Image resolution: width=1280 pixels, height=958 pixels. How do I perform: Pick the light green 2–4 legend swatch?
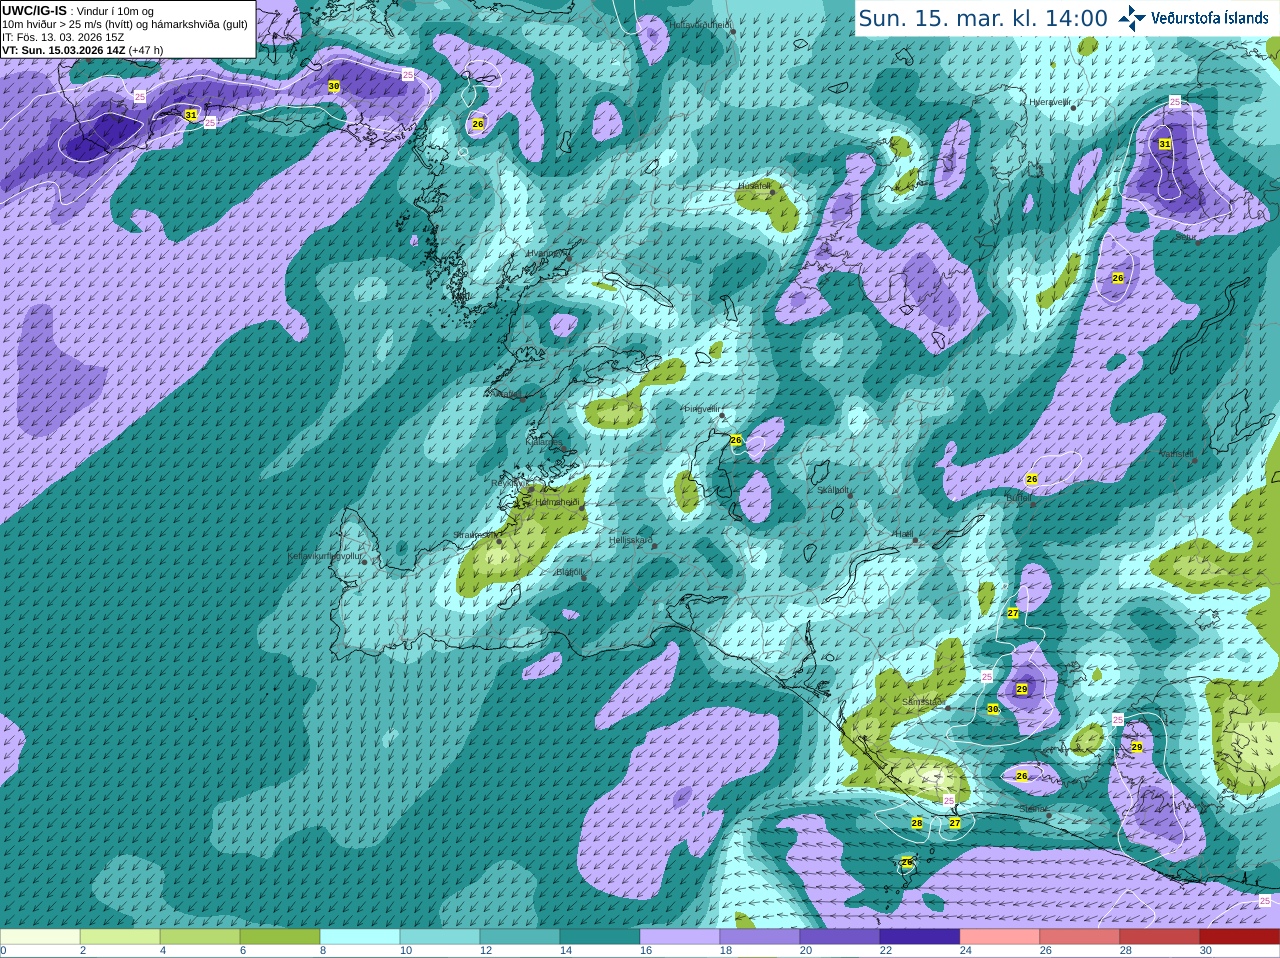pyautogui.click(x=120, y=937)
